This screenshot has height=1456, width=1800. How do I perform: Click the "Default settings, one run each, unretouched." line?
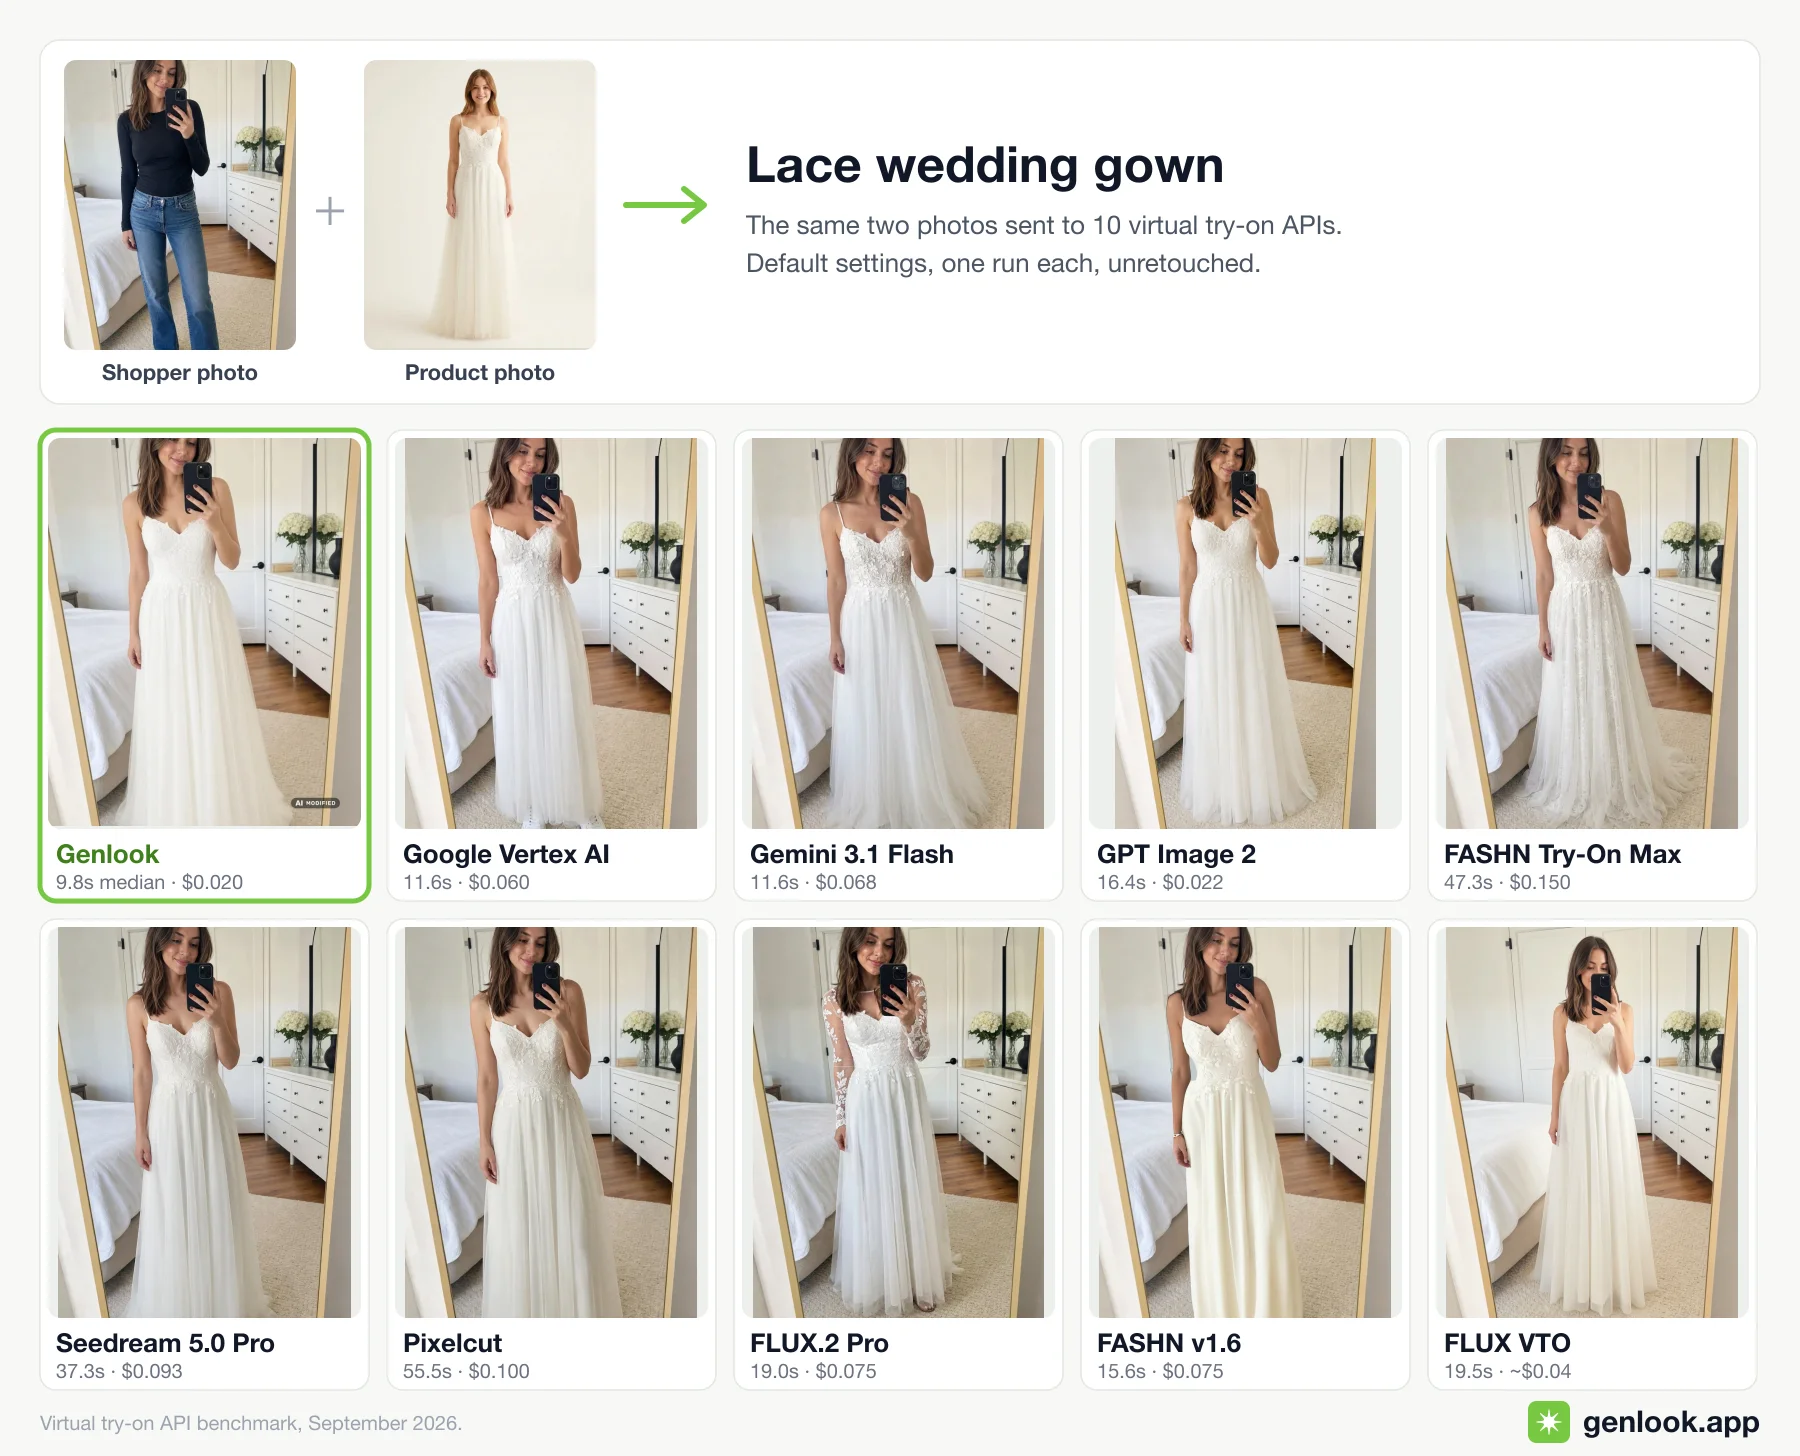tap(1003, 263)
